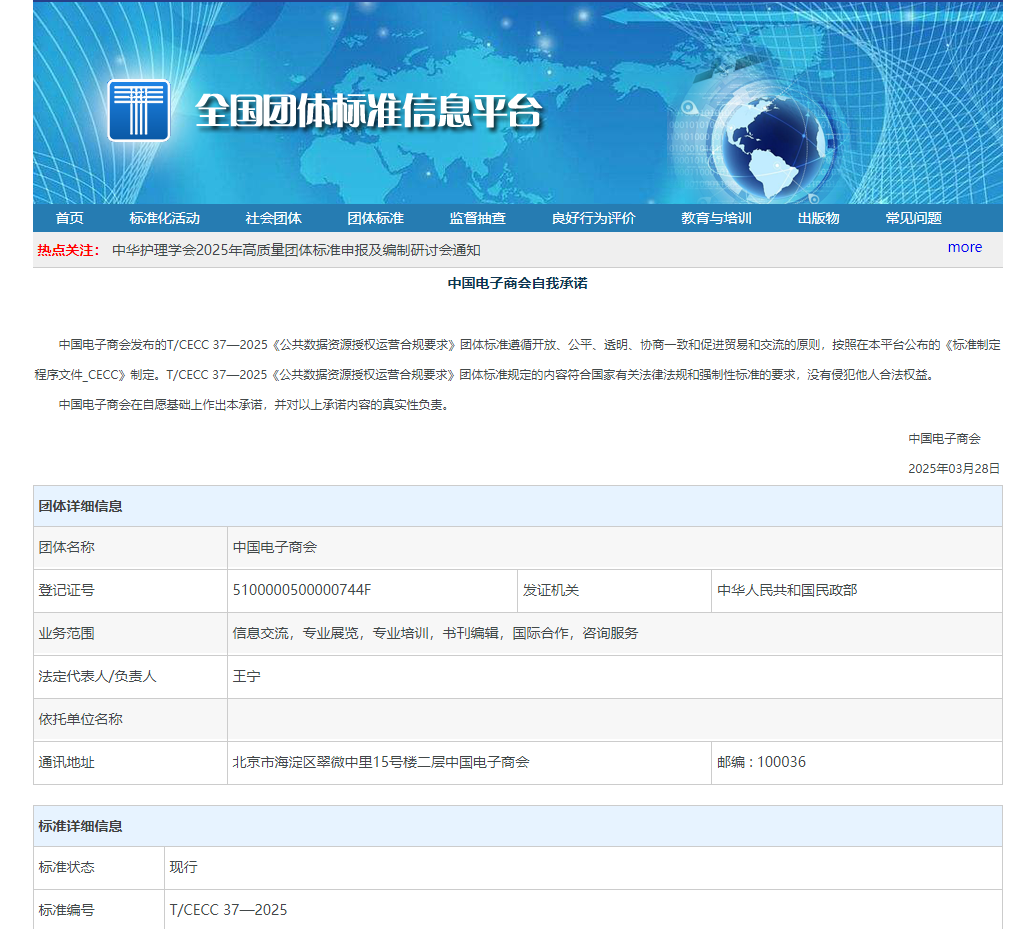This screenshot has width=1024, height=929.
Task: Select the 团体名称 value 中国电子商会
Action: coord(275,547)
